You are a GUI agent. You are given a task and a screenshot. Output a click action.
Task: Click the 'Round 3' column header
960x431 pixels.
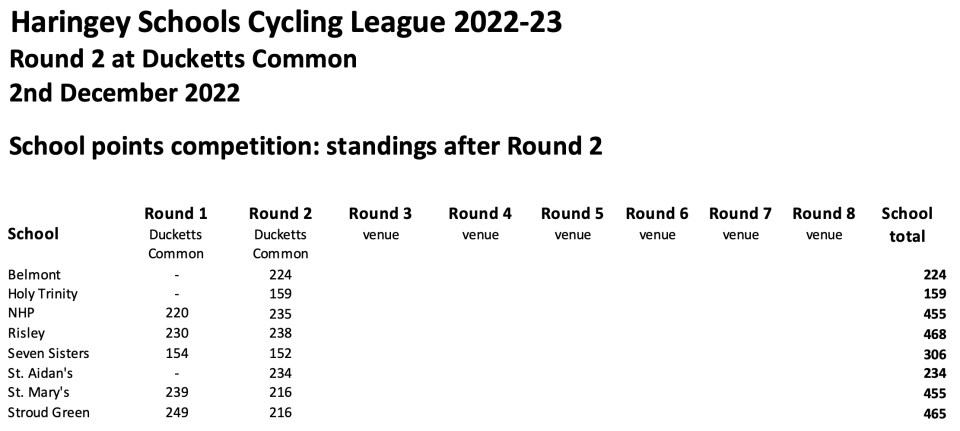click(380, 213)
